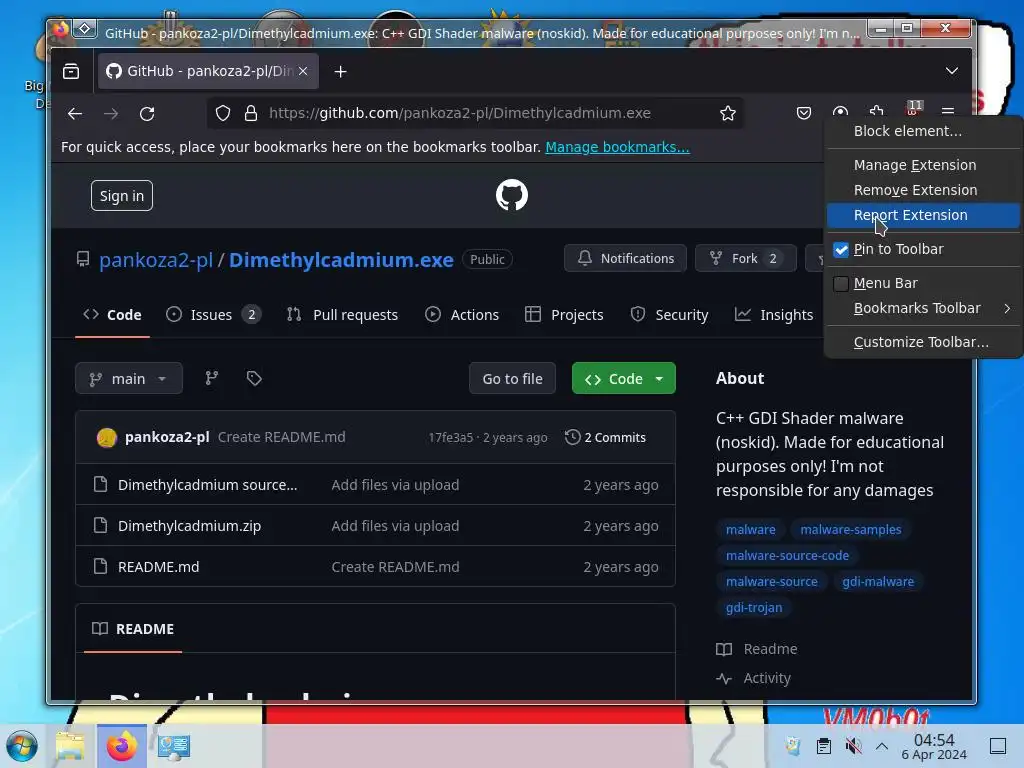1024x768 pixels.
Task: Enable the Menu Bar checkbox
Action: coord(841,283)
